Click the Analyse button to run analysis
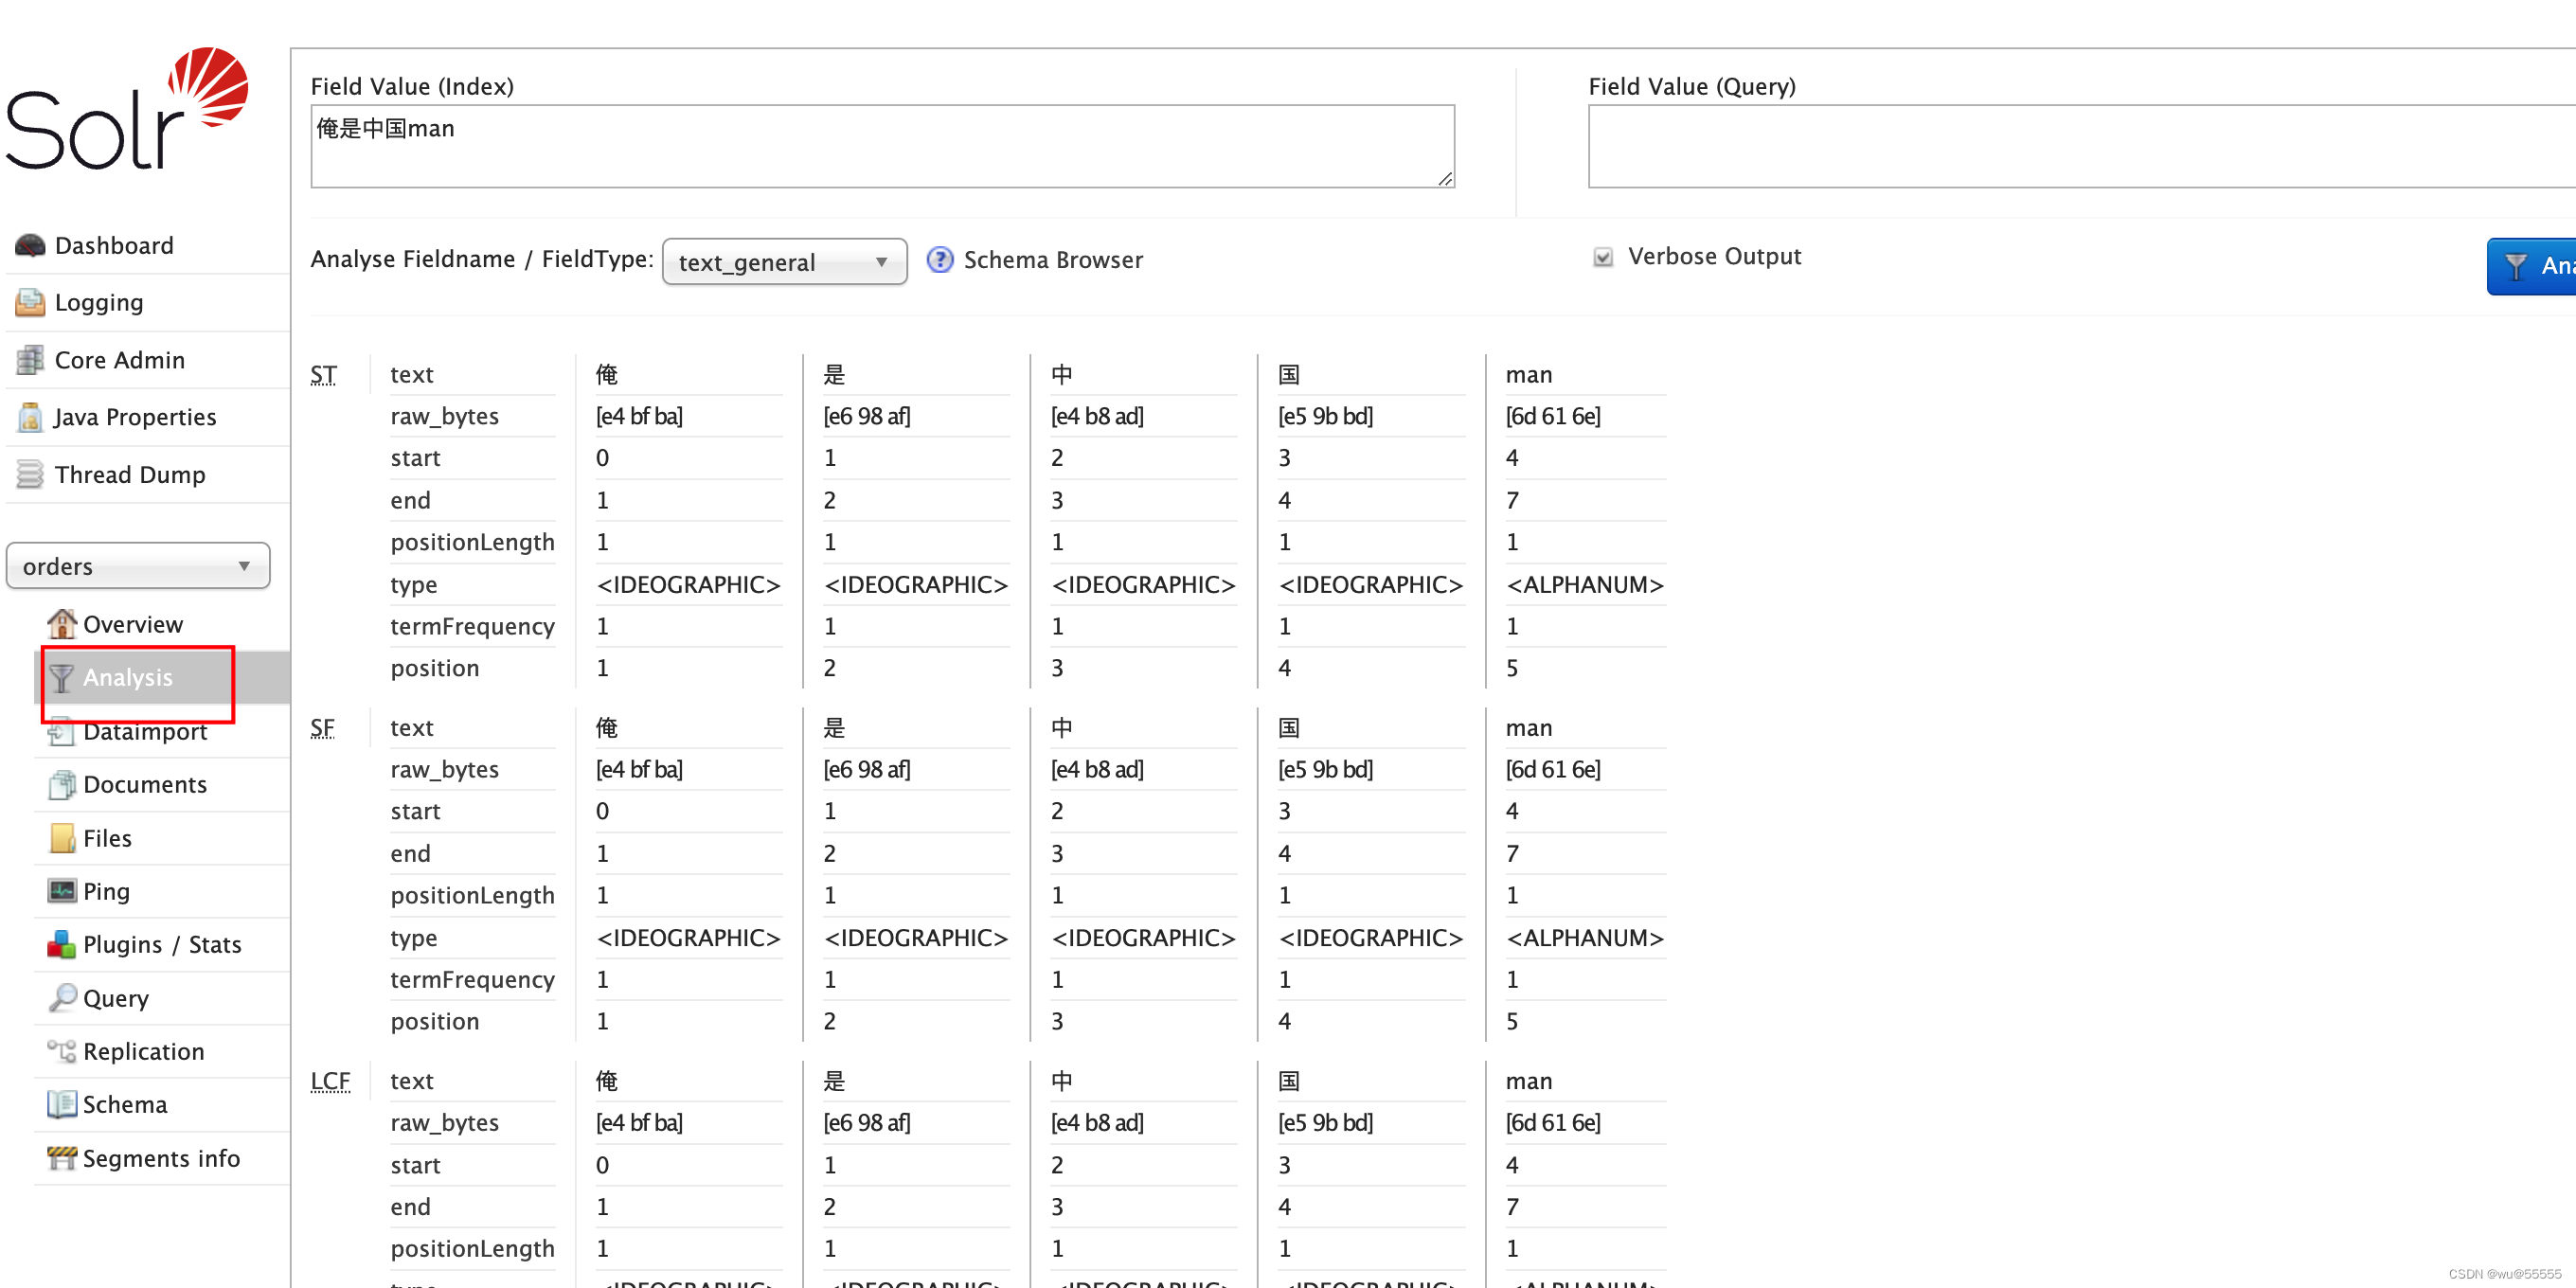The width and height of the screenshot is (2576, 1288). [2536, 264]
